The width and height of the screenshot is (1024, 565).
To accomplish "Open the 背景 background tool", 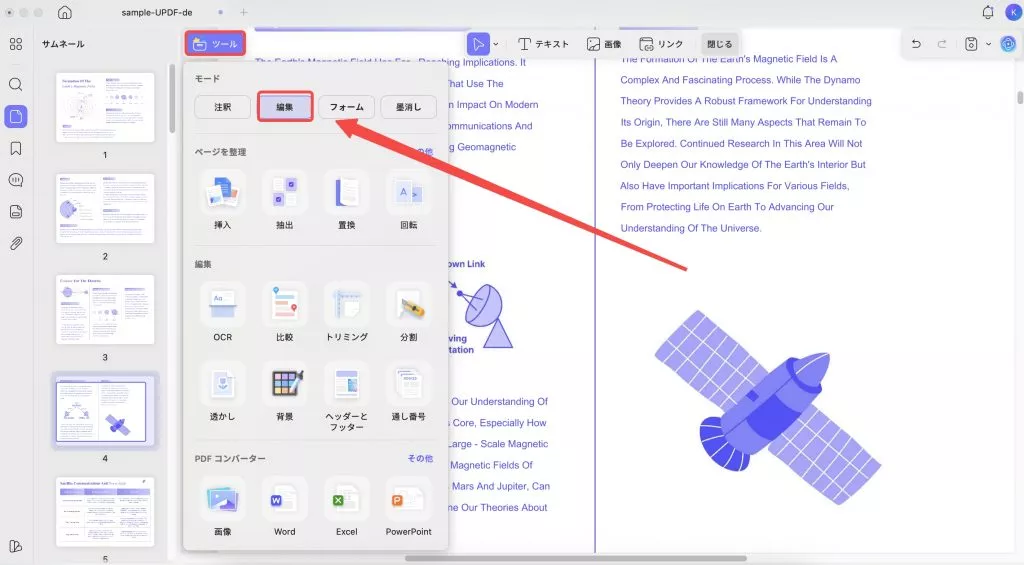I will (x=285, y=392).
